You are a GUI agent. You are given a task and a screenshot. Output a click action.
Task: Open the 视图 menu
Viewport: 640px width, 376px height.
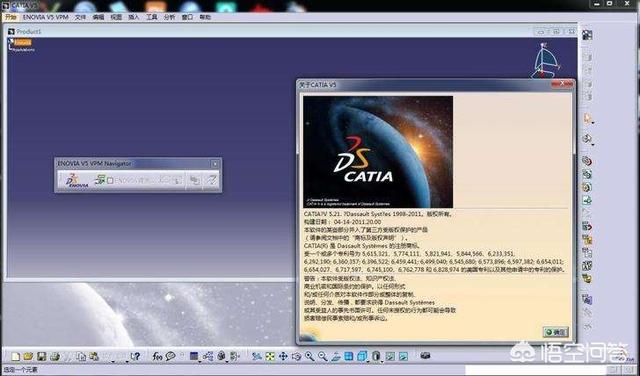click(x=116, y=17)
